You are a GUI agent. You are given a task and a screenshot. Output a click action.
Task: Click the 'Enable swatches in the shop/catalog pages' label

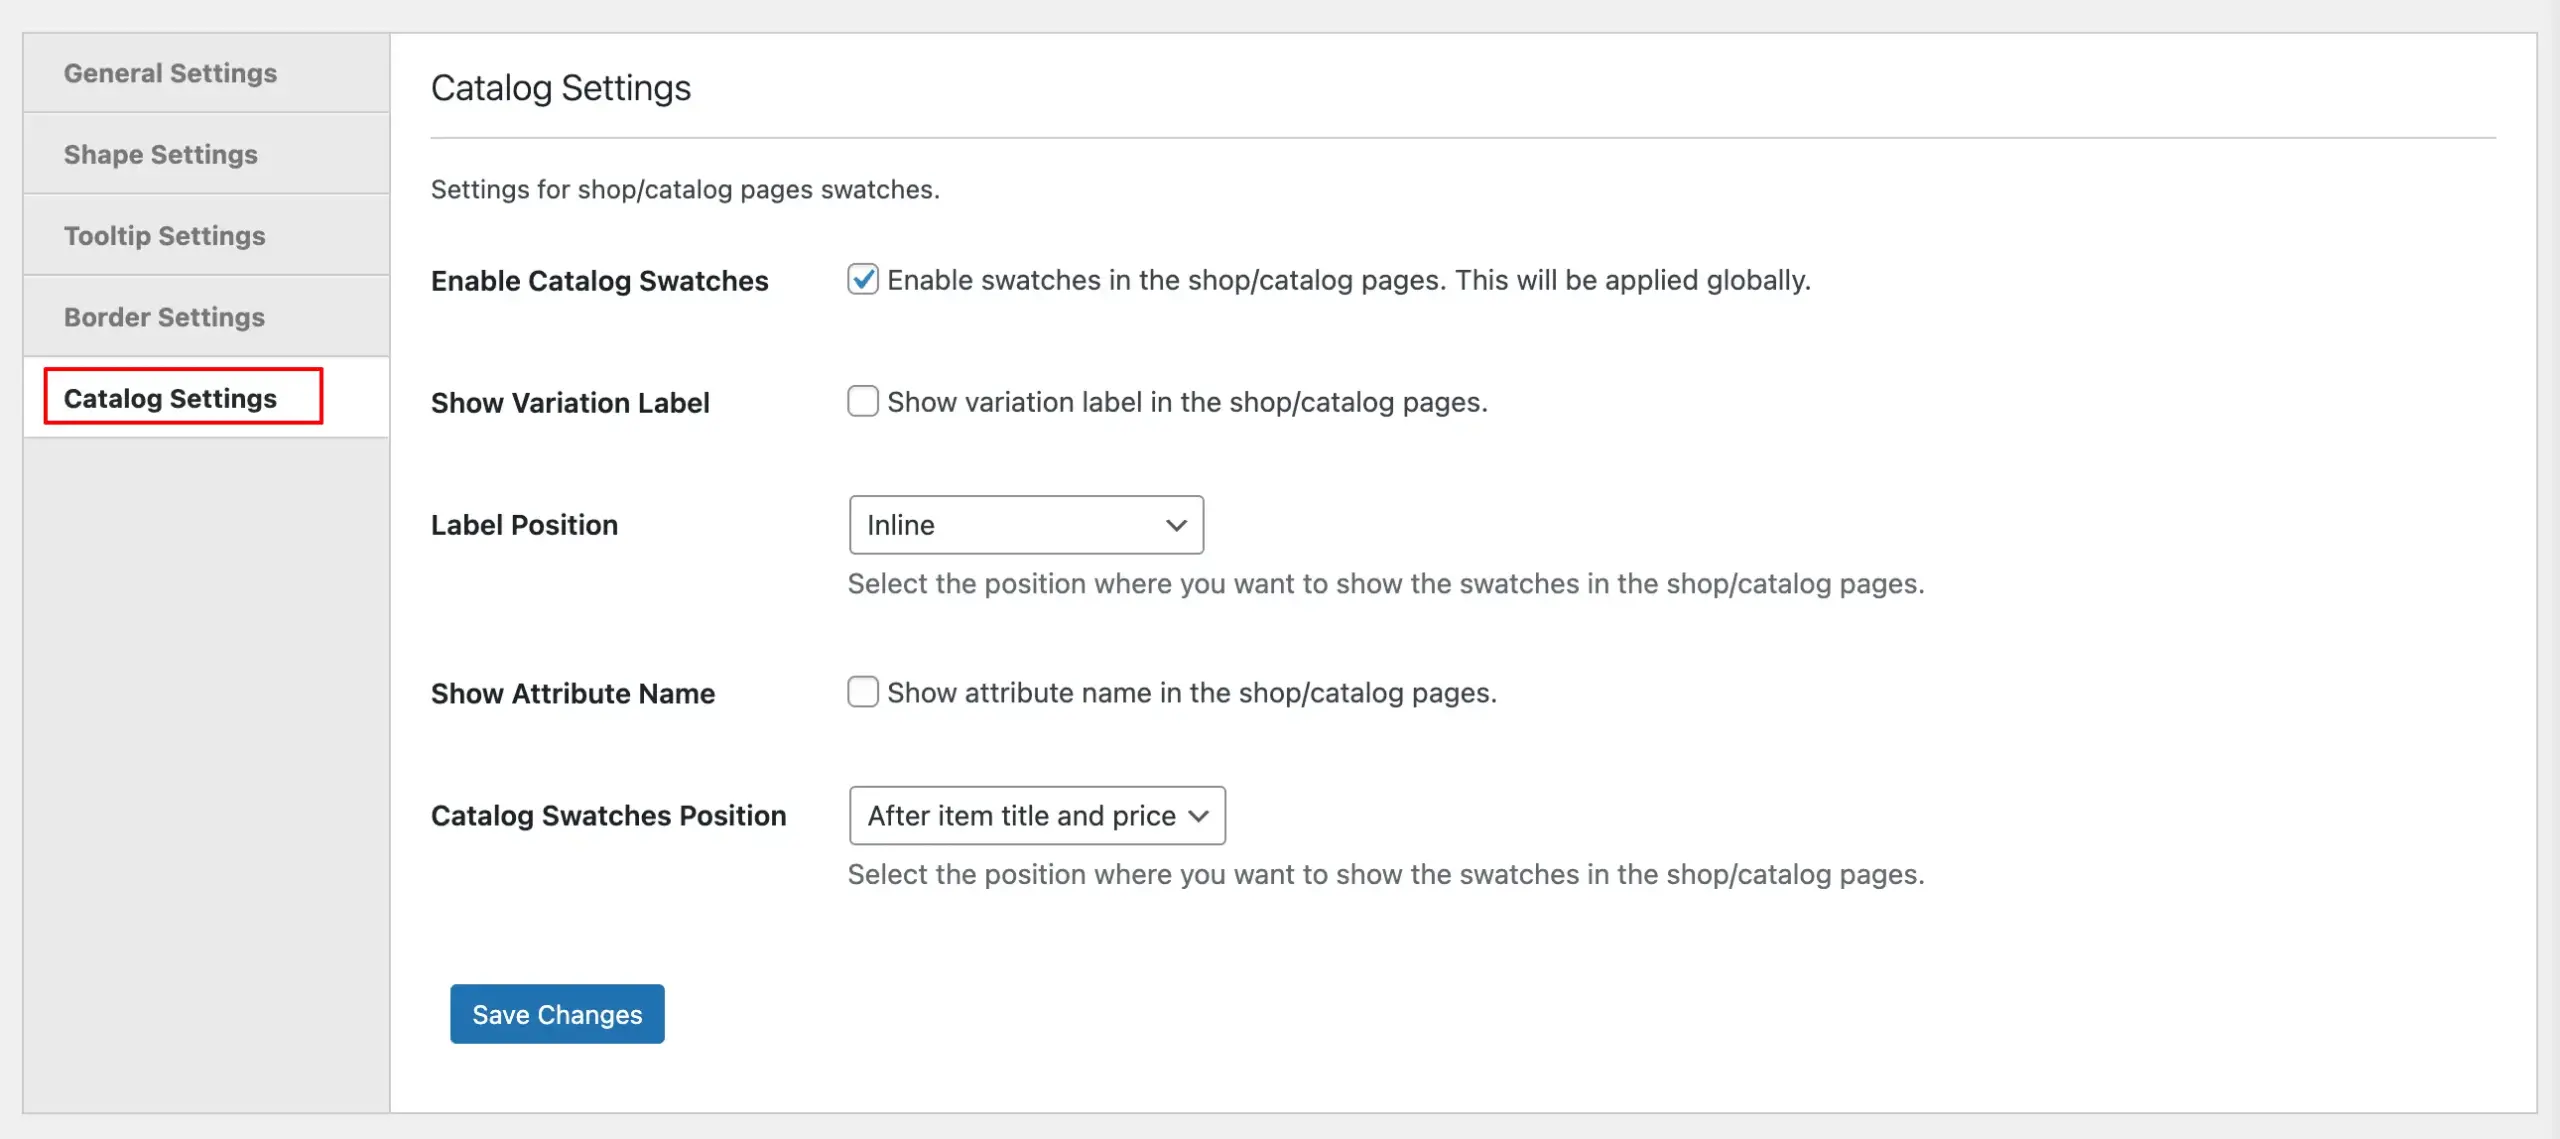click(x=1348, y=280)
